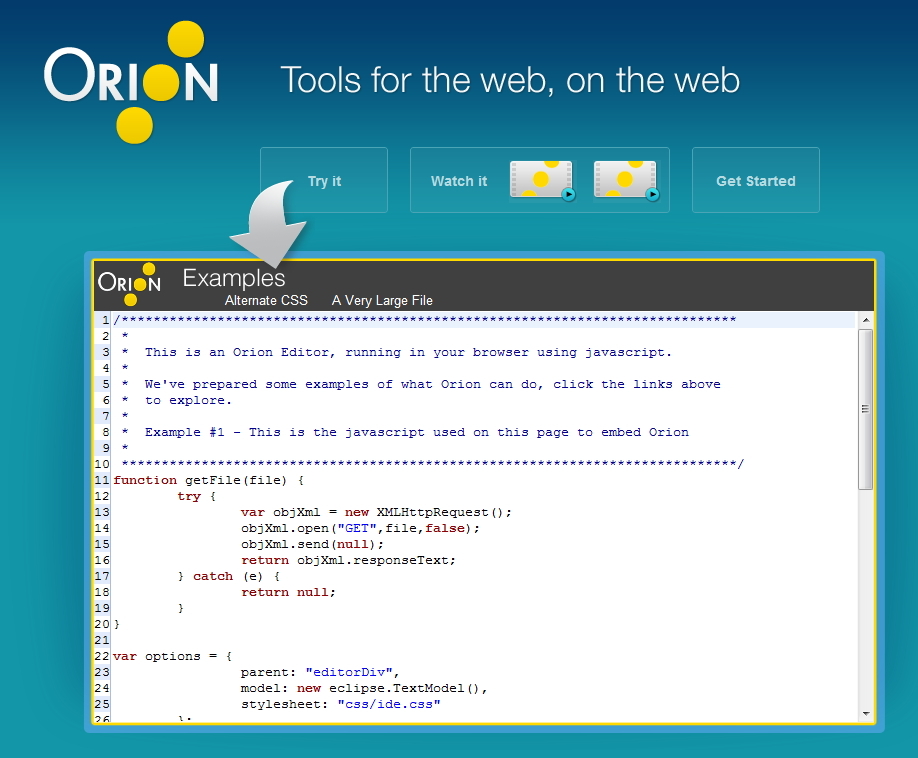Click the line 'function getFile(file) {'

[x=208, y=480]
